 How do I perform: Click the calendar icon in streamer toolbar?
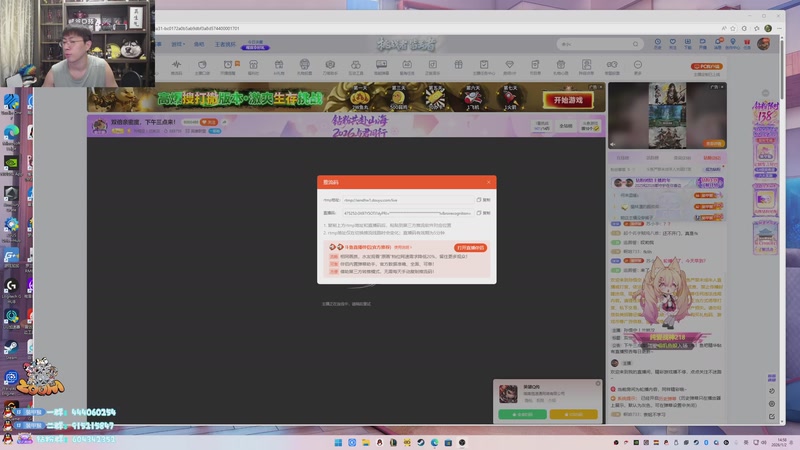coord(560,67)
